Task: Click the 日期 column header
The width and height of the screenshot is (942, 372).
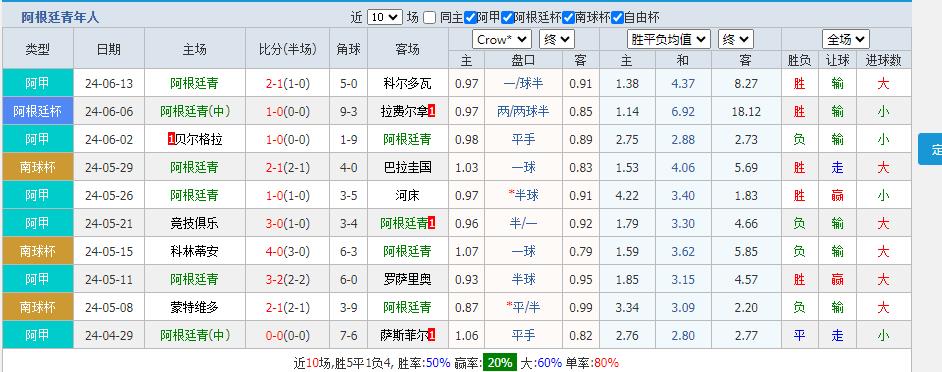Action: pyautogui.click(x=109, y=49)
